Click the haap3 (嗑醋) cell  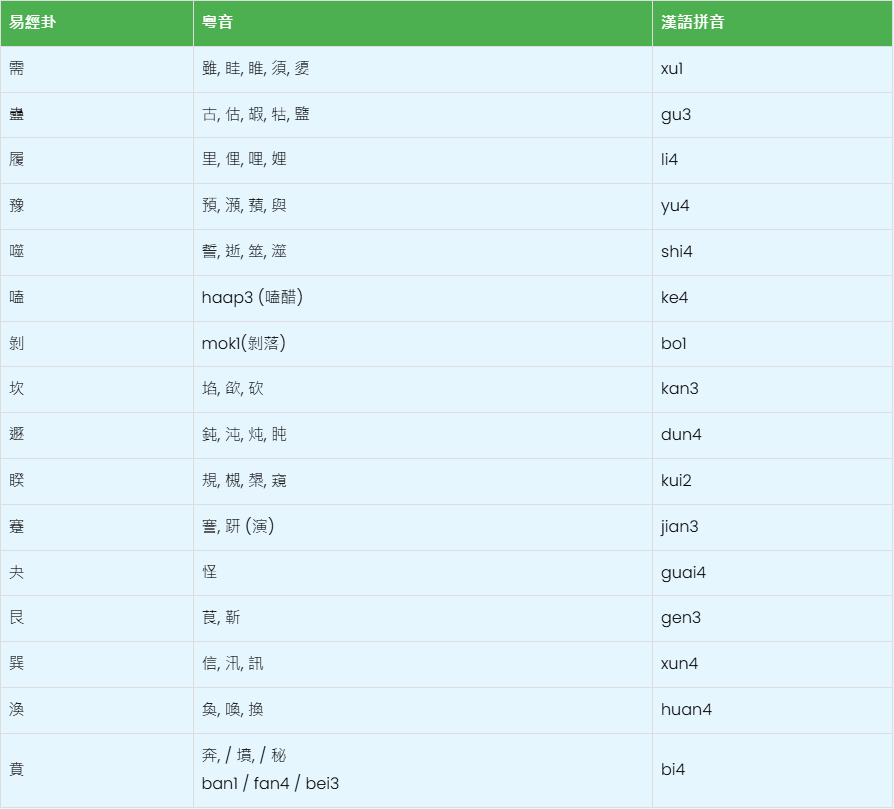[423, 298]
